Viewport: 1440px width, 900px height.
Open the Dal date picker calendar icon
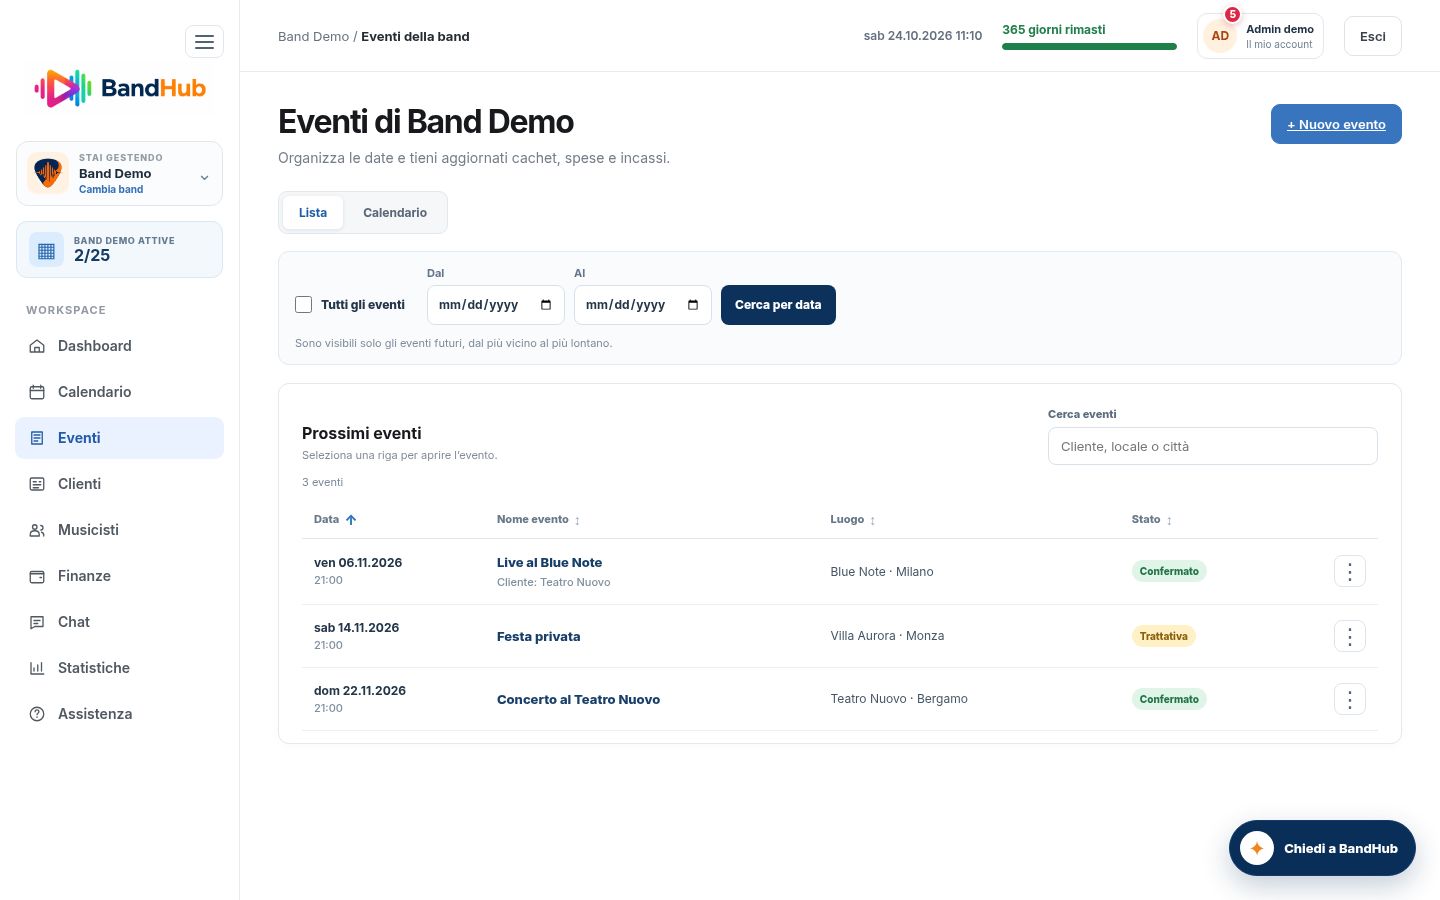546,305
